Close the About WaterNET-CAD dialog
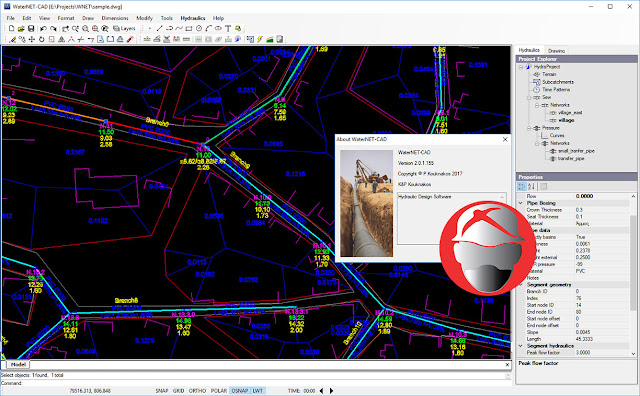The height and width of the screenshot is (396, 640). 505,139
